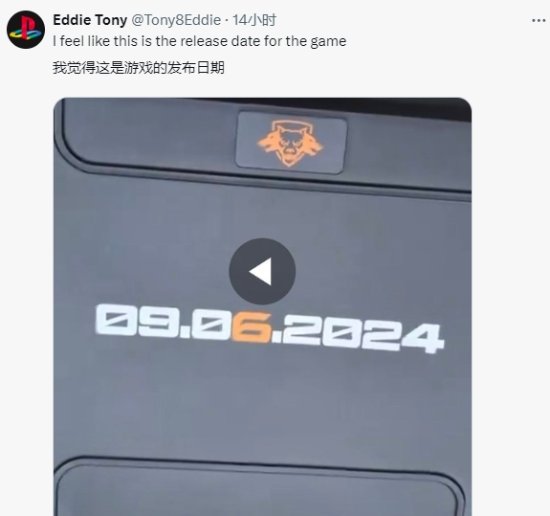The width and height of the screenshot is (550, 516).
Task: Open the three-dot more options menu
Action: point(538,21)
